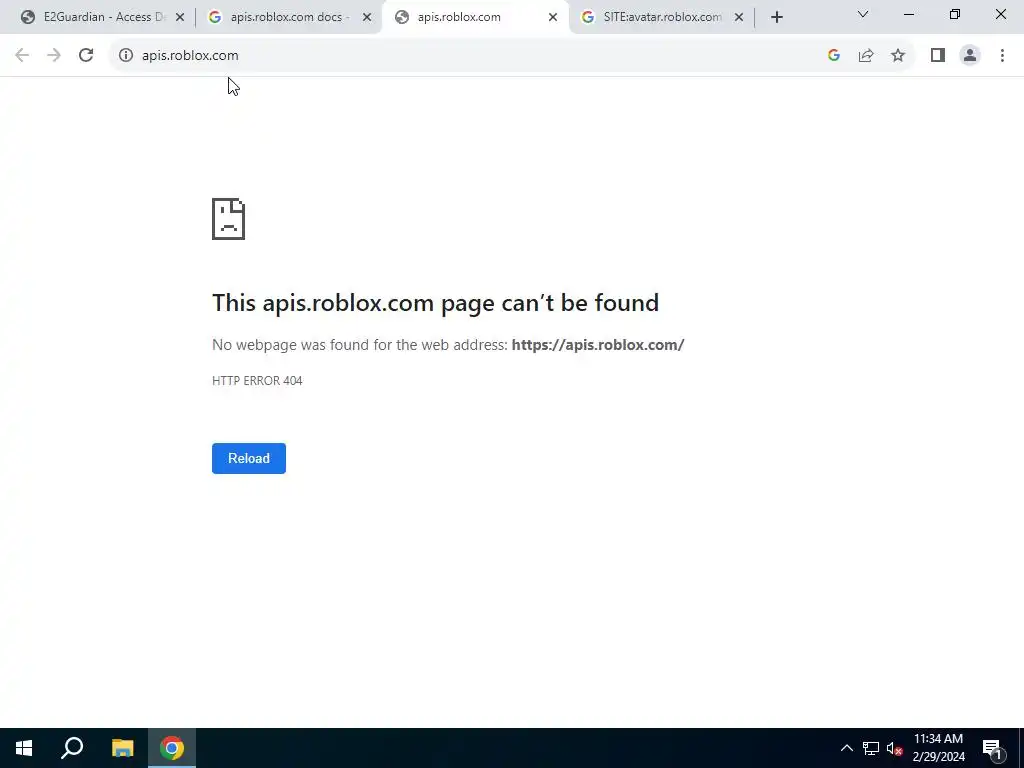
Task: Open Windows Start menu
Action: pos(24,748)
